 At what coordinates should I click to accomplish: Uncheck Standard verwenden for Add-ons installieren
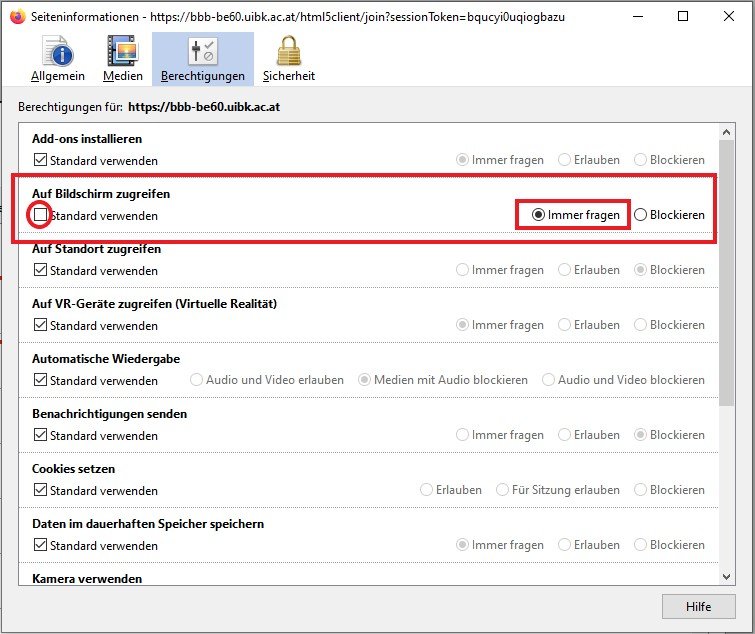40,160
